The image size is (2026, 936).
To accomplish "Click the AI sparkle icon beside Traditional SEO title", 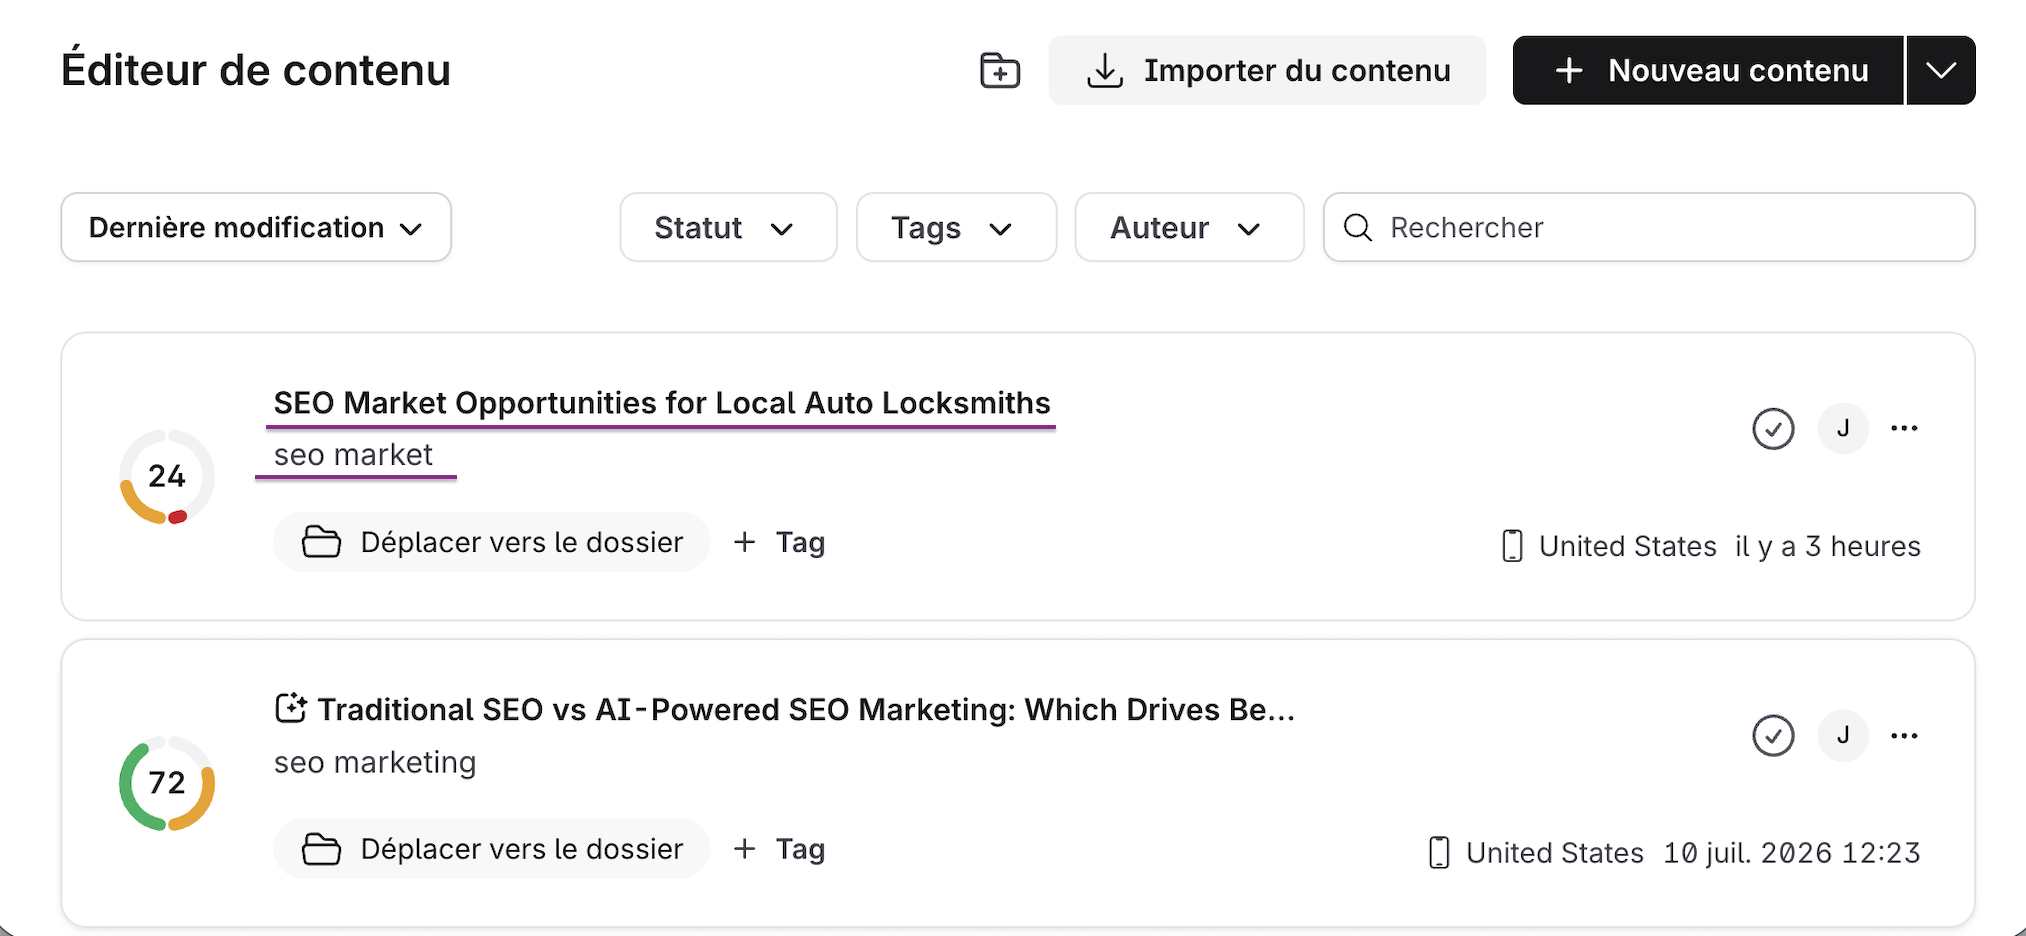I will [x=290, y=709].
